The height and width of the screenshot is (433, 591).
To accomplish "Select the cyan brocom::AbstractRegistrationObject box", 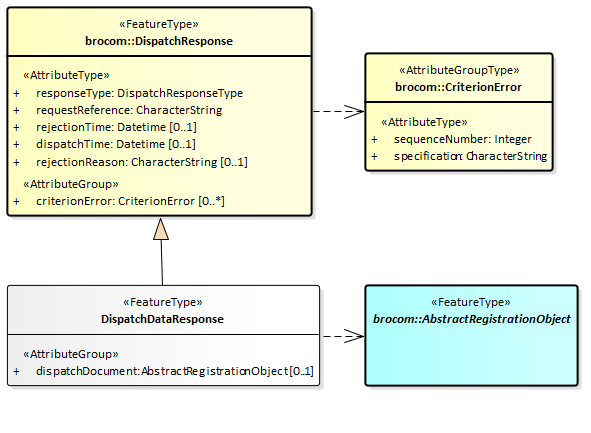I will [x=471, y=335].
